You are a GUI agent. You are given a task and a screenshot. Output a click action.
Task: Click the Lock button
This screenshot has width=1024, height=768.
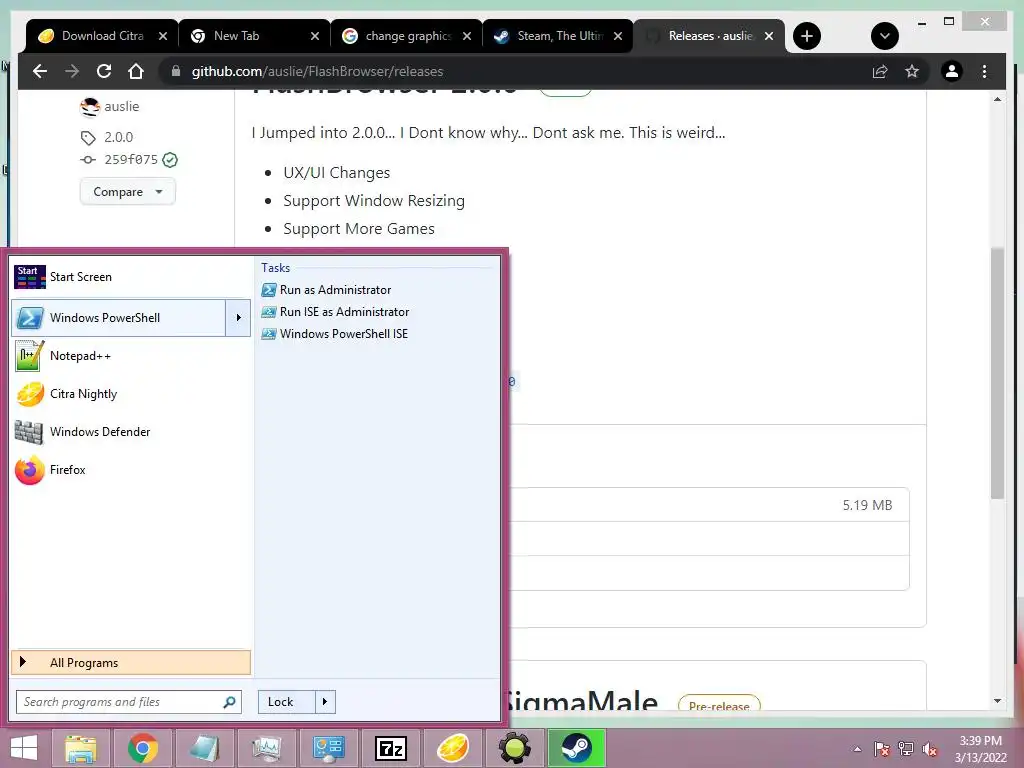[x=287, y=702]
